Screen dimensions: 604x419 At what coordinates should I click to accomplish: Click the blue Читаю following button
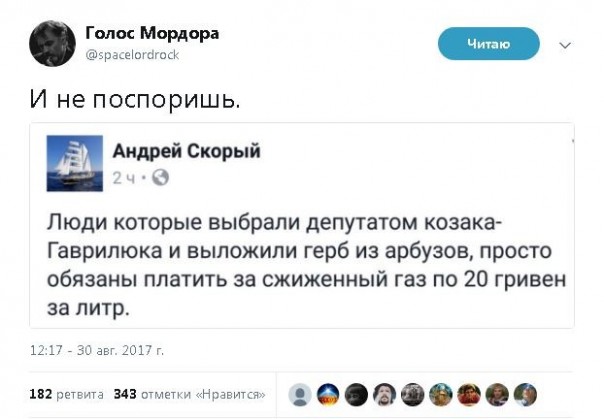coord(489,43)
